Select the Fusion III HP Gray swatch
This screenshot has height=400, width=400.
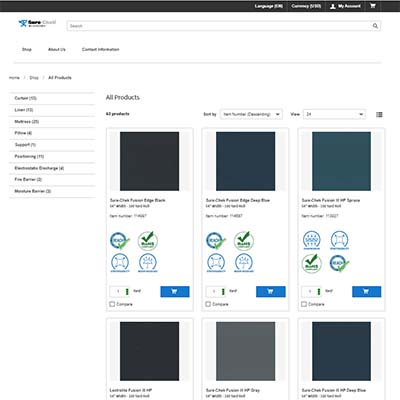point(245,351)
